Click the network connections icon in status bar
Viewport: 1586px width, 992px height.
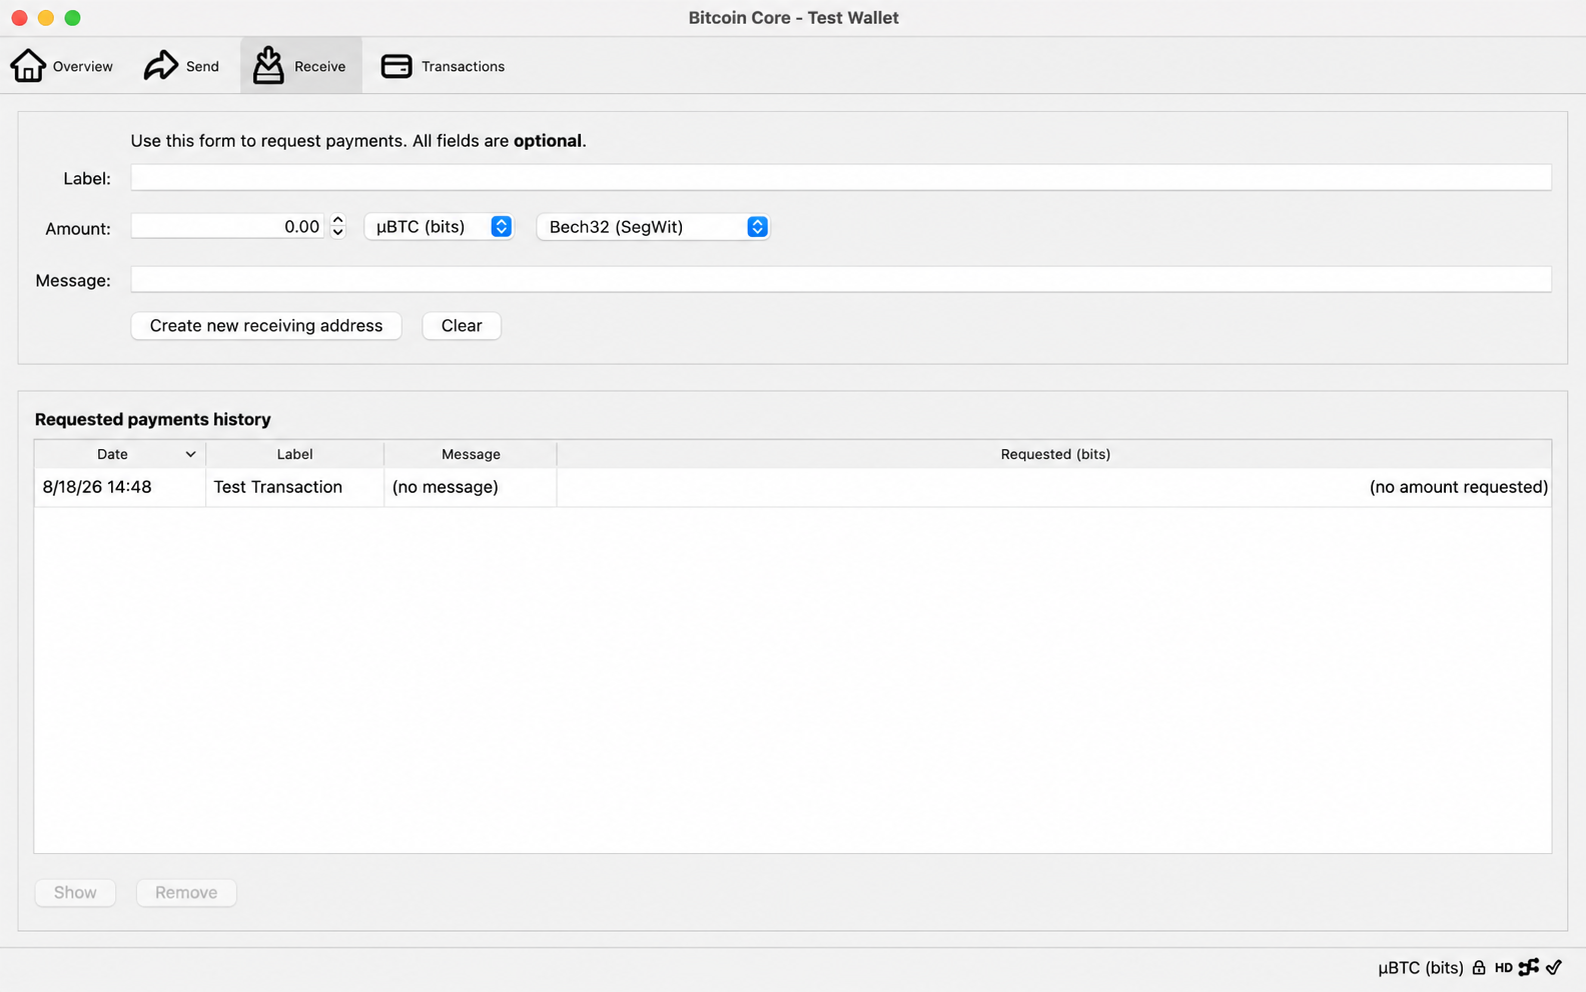[x=1529, y=967]
